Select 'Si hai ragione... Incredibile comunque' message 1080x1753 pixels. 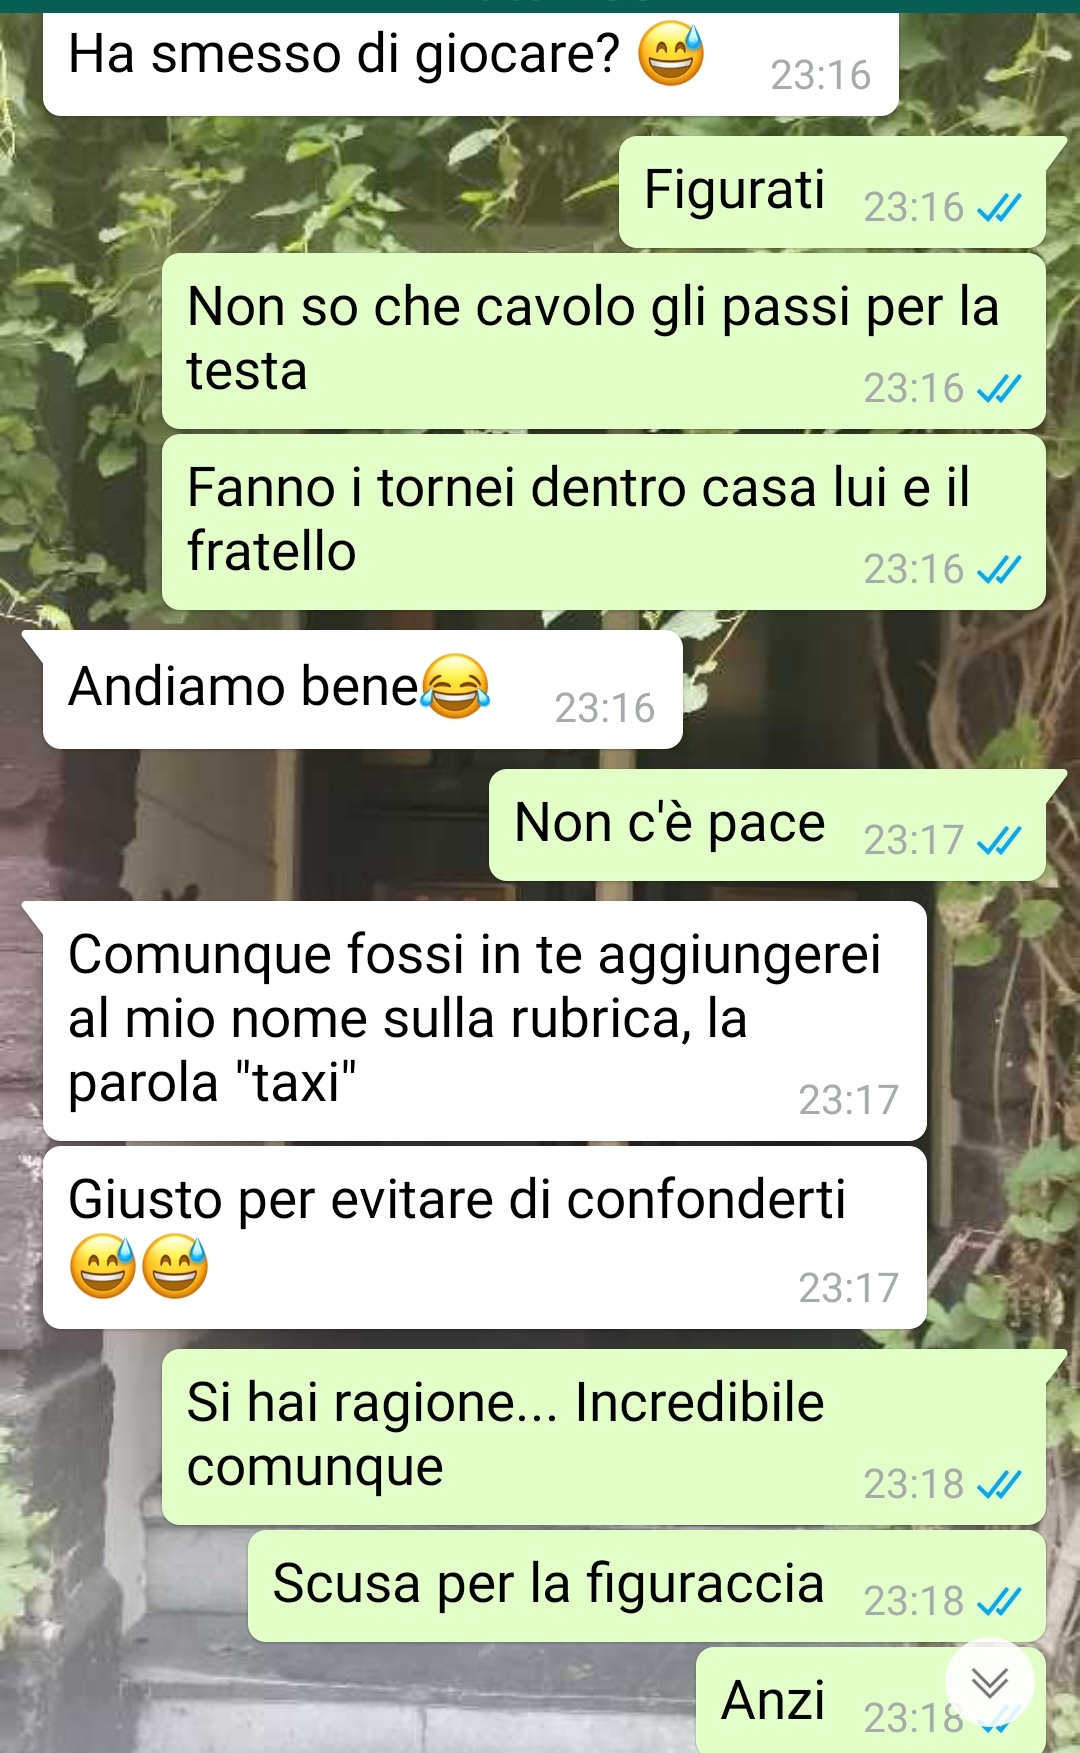[x=604, y=1437]
